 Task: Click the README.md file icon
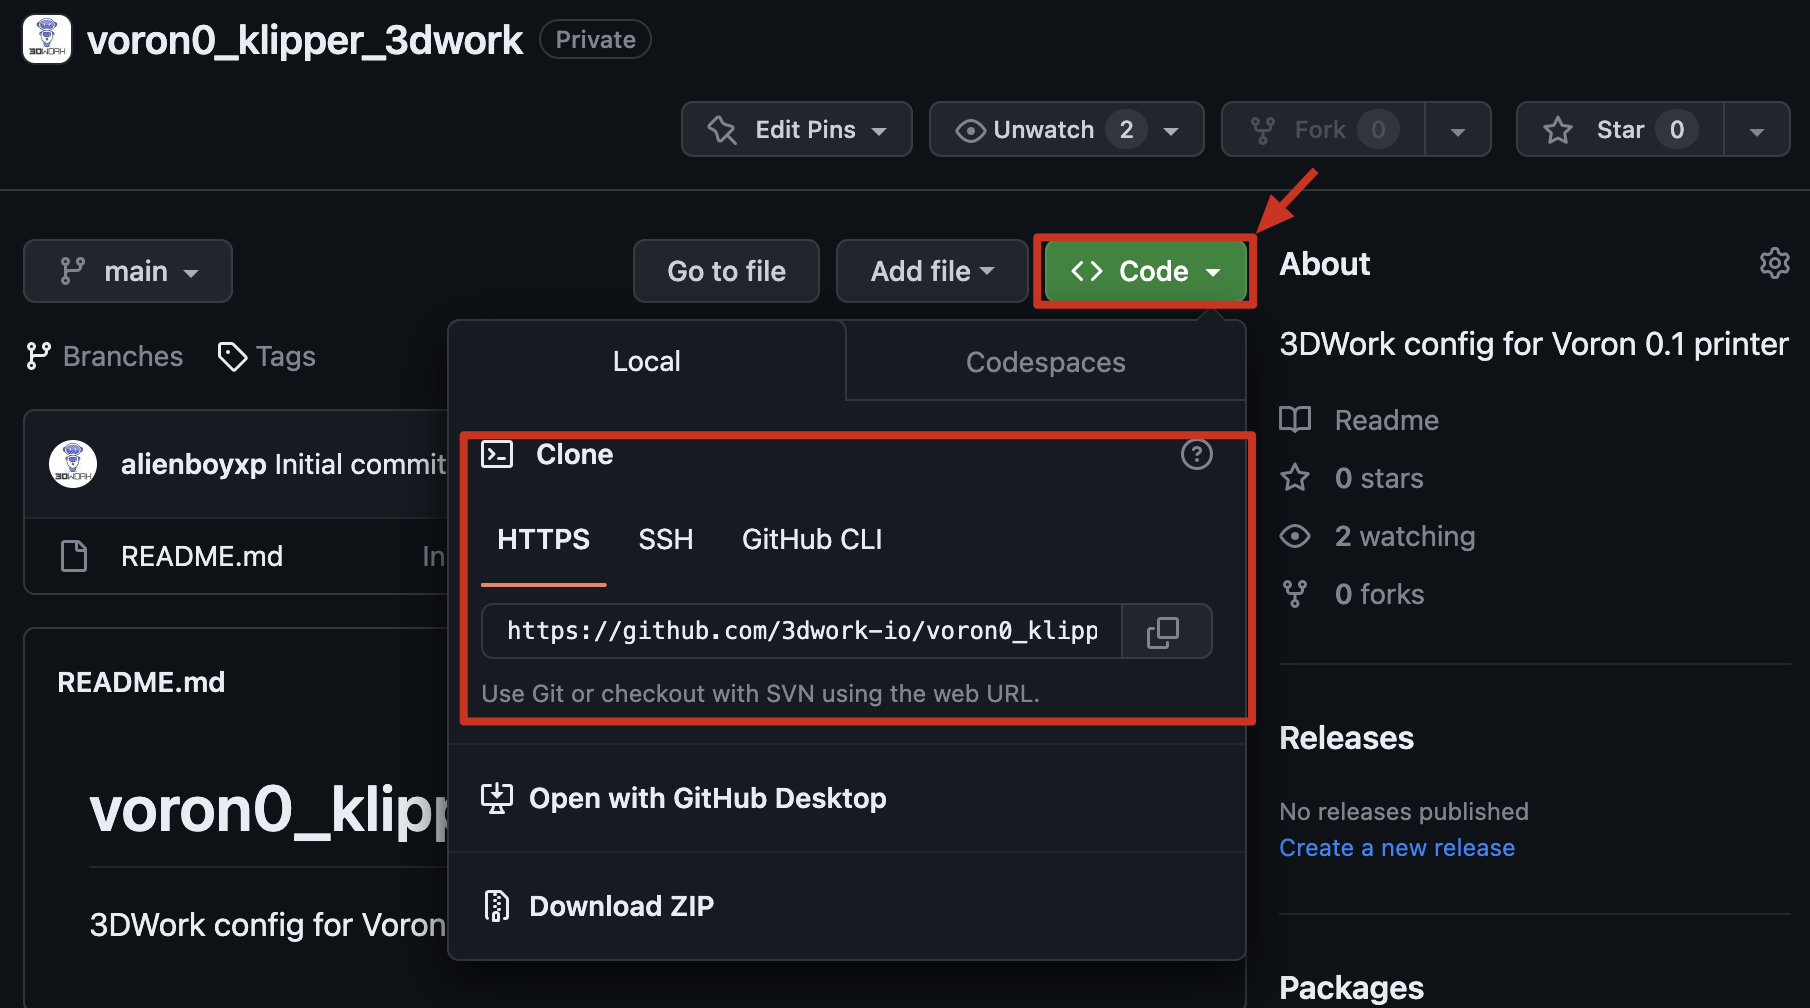[74, 556]
